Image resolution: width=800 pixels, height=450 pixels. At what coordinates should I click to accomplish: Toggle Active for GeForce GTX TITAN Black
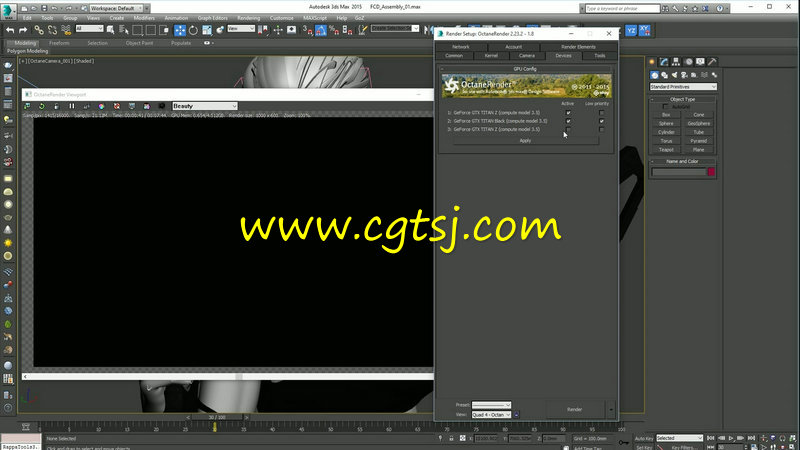click(568, 121)
